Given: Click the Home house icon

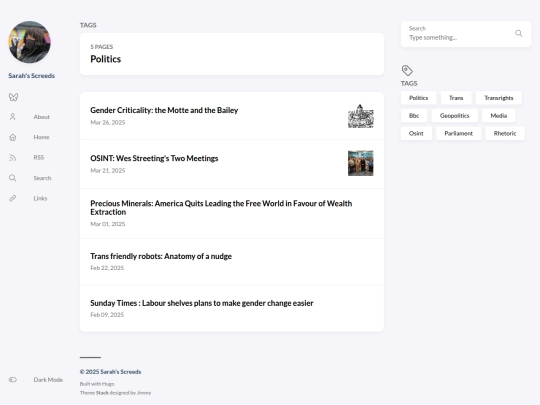Looking at the screenshot, I should point(13,137).
